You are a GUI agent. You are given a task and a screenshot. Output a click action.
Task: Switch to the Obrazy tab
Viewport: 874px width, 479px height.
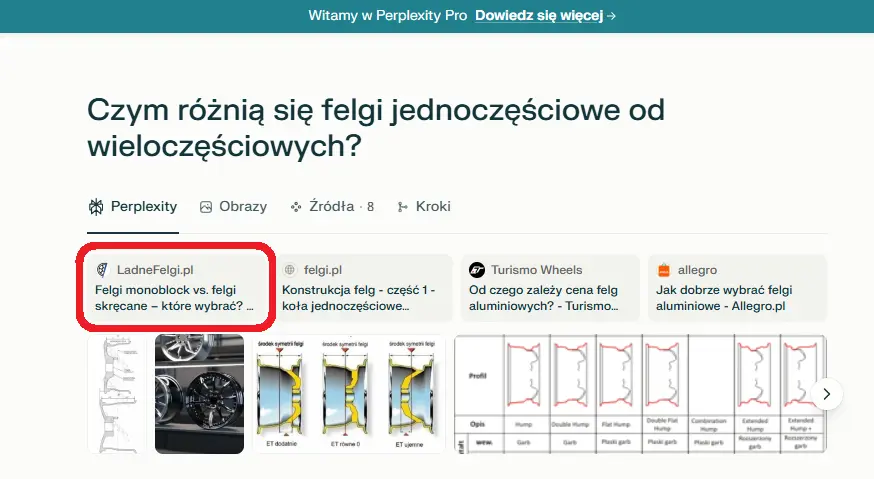coord(234,207)
